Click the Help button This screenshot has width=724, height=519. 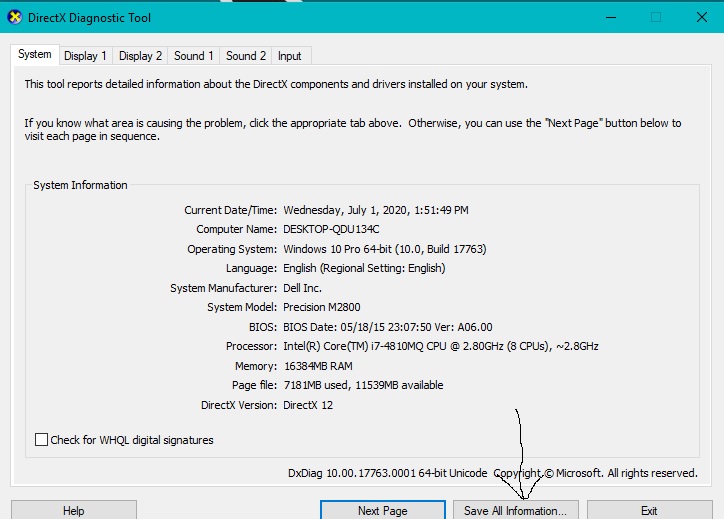[74, 510]
